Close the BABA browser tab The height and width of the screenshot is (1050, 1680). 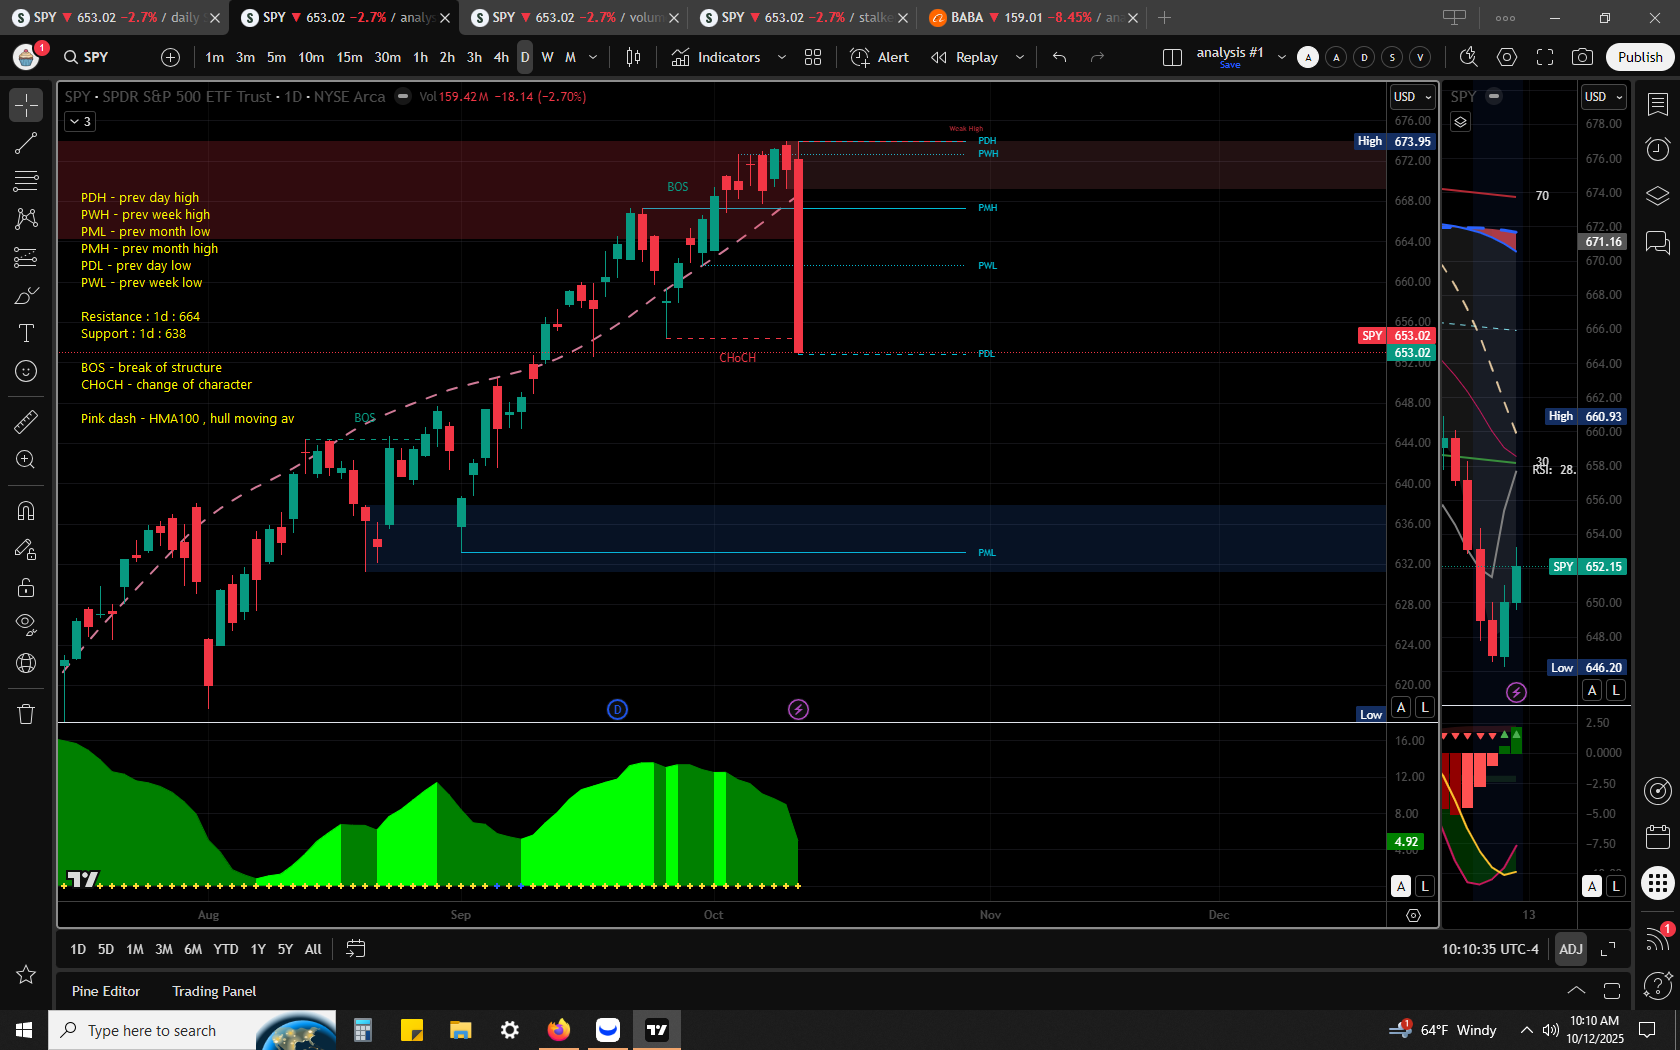tap(1133, 18)
